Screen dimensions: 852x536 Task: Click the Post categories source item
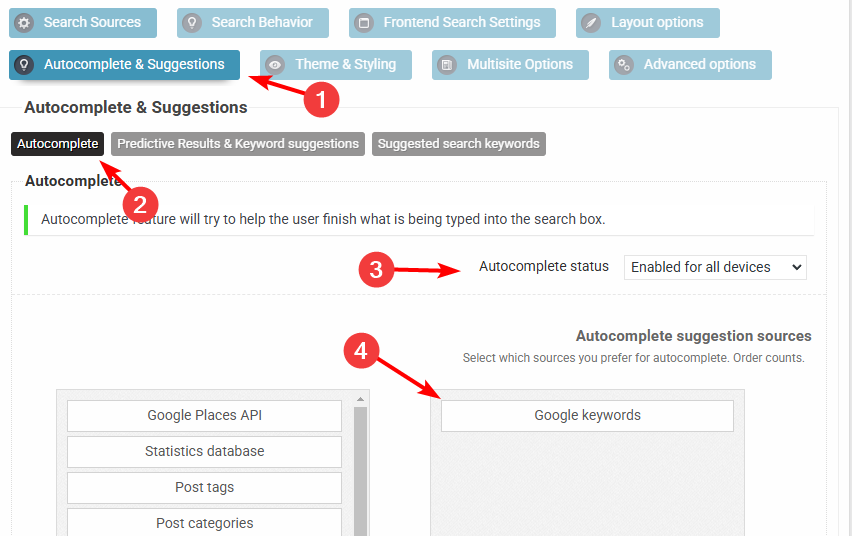click(204, 523)
